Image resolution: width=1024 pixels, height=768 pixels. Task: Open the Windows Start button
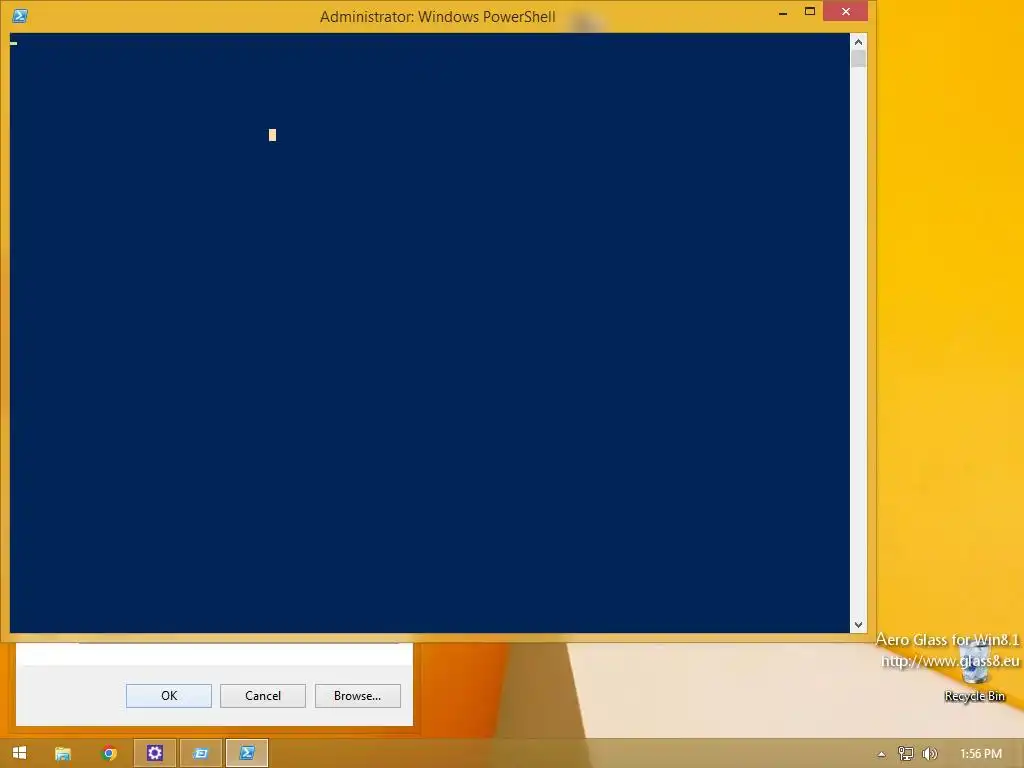[20, 753]
